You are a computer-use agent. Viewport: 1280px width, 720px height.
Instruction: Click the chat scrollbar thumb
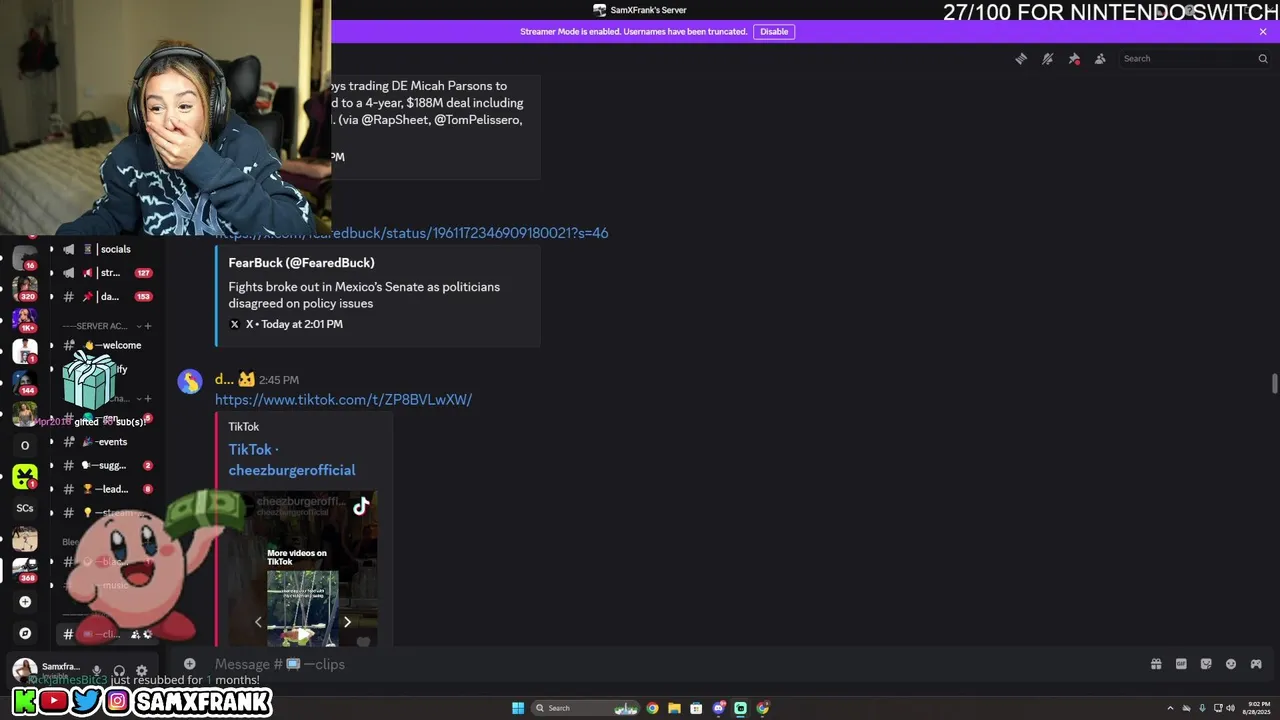(x=1274, y=384)
